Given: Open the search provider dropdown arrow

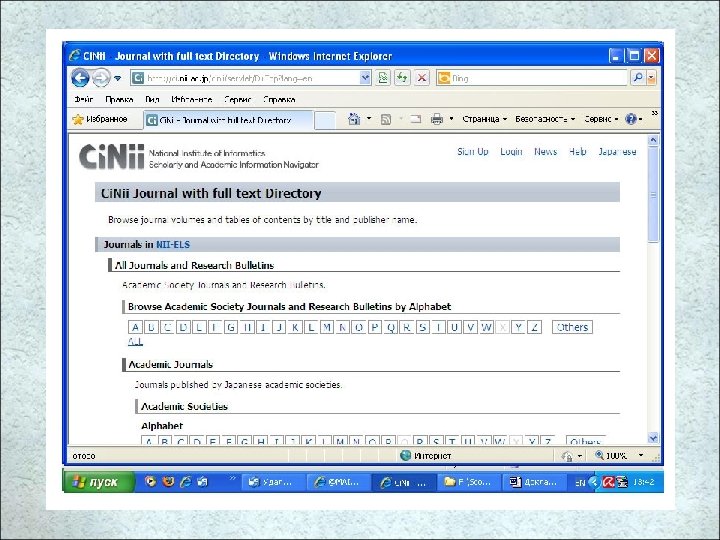Looking at the screenshot, I should pyautogui.click(x=651, y=78).
